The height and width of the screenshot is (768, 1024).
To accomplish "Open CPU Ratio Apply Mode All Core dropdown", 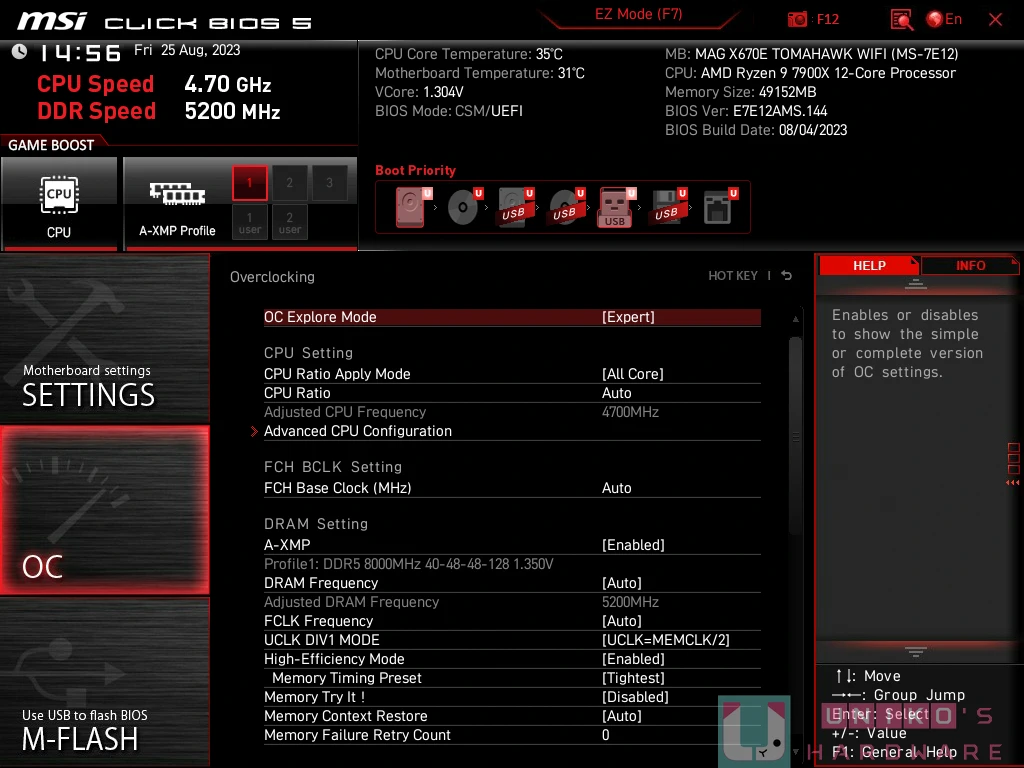I will (x=512, y=374).
